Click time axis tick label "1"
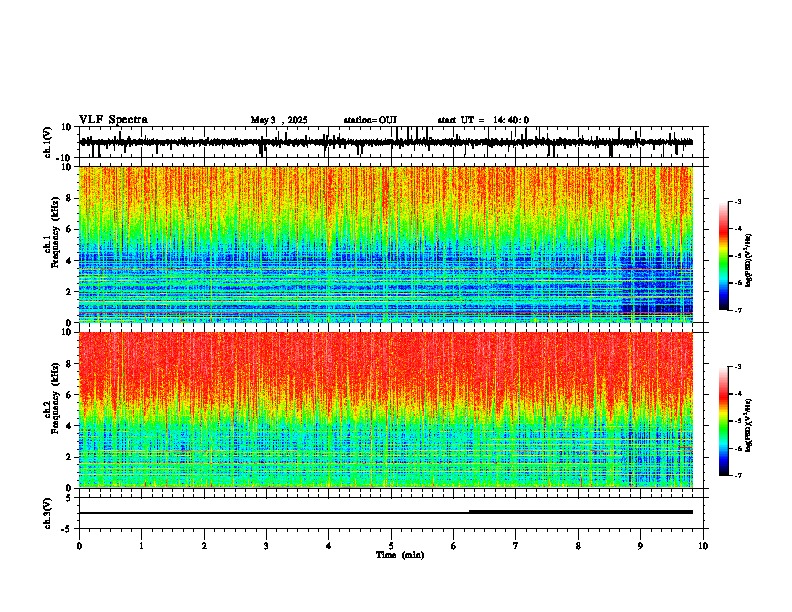Screen dimensions: 792x612 (x=141, y=546)
